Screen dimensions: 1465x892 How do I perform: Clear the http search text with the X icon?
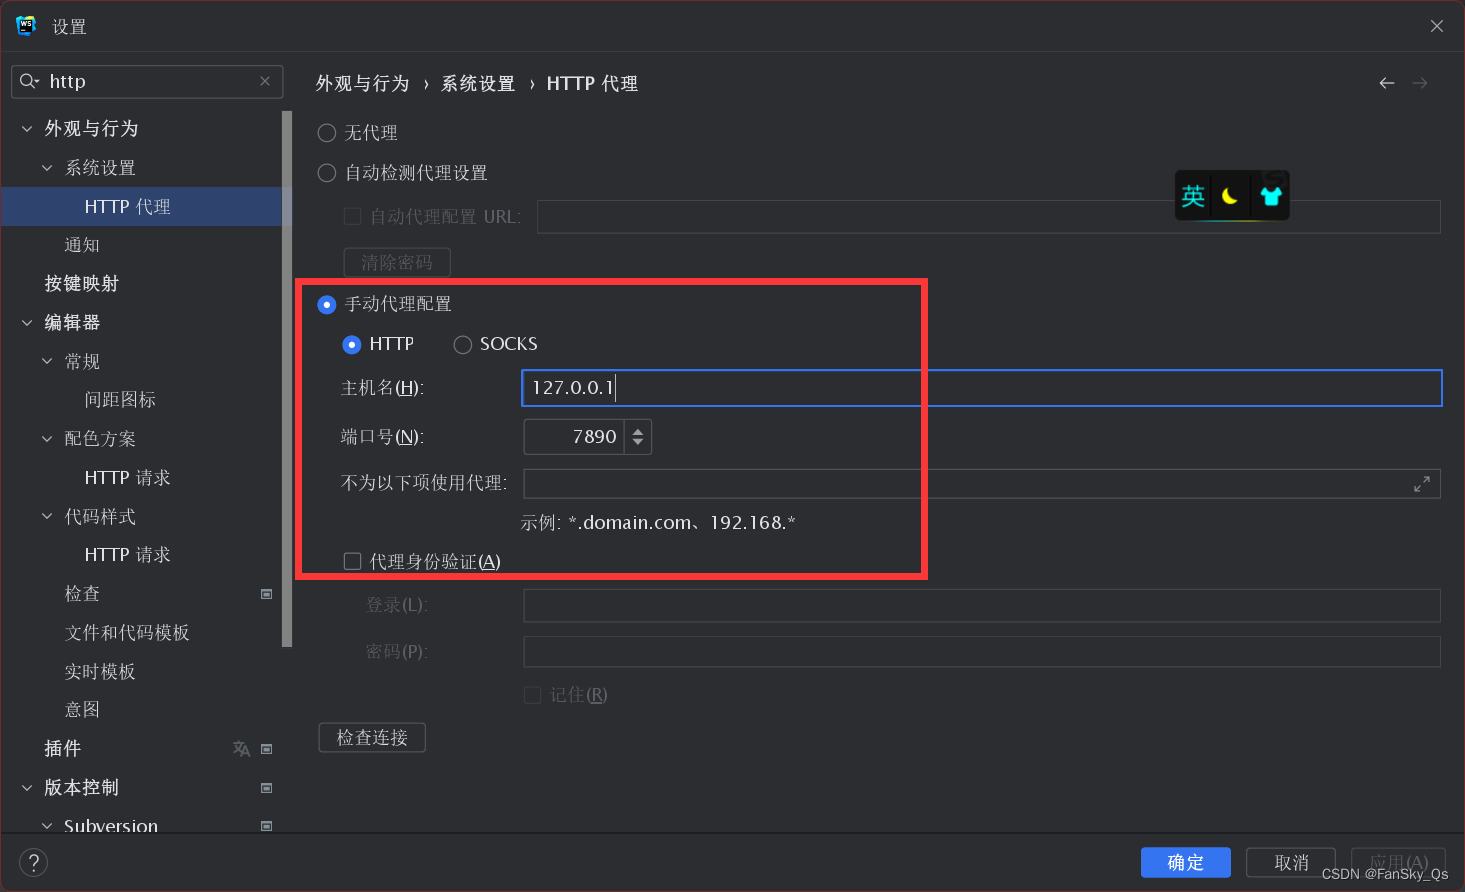265,81
